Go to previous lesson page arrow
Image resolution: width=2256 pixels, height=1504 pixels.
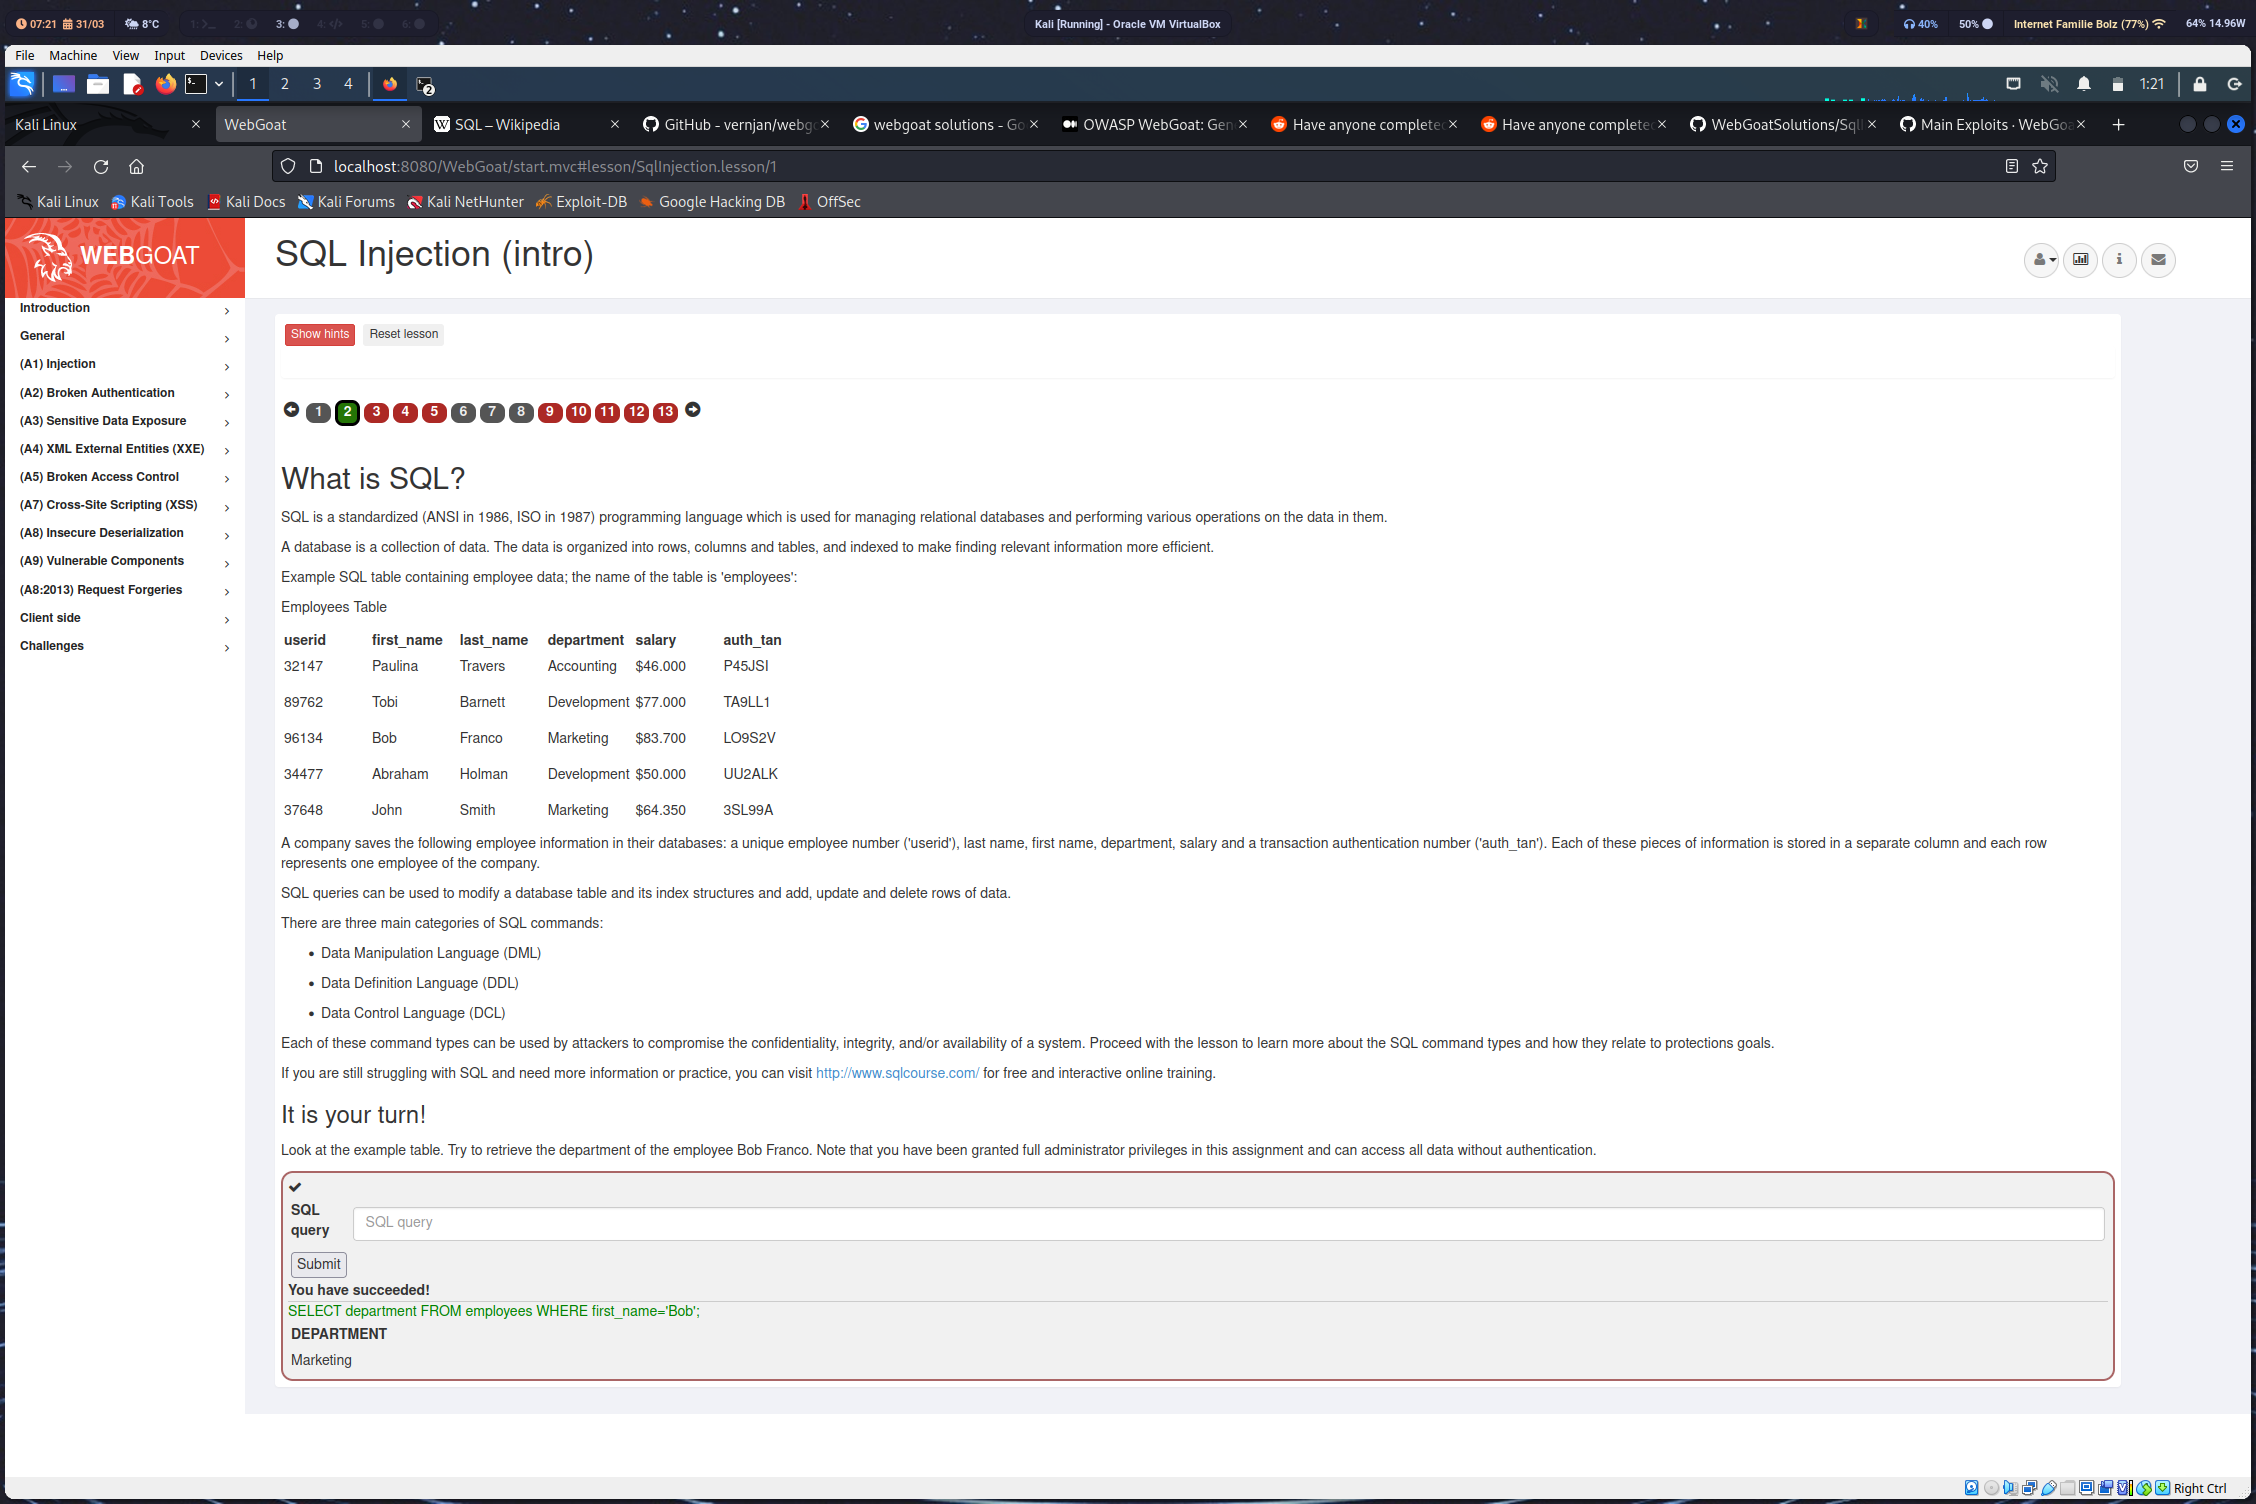[291, 410]
